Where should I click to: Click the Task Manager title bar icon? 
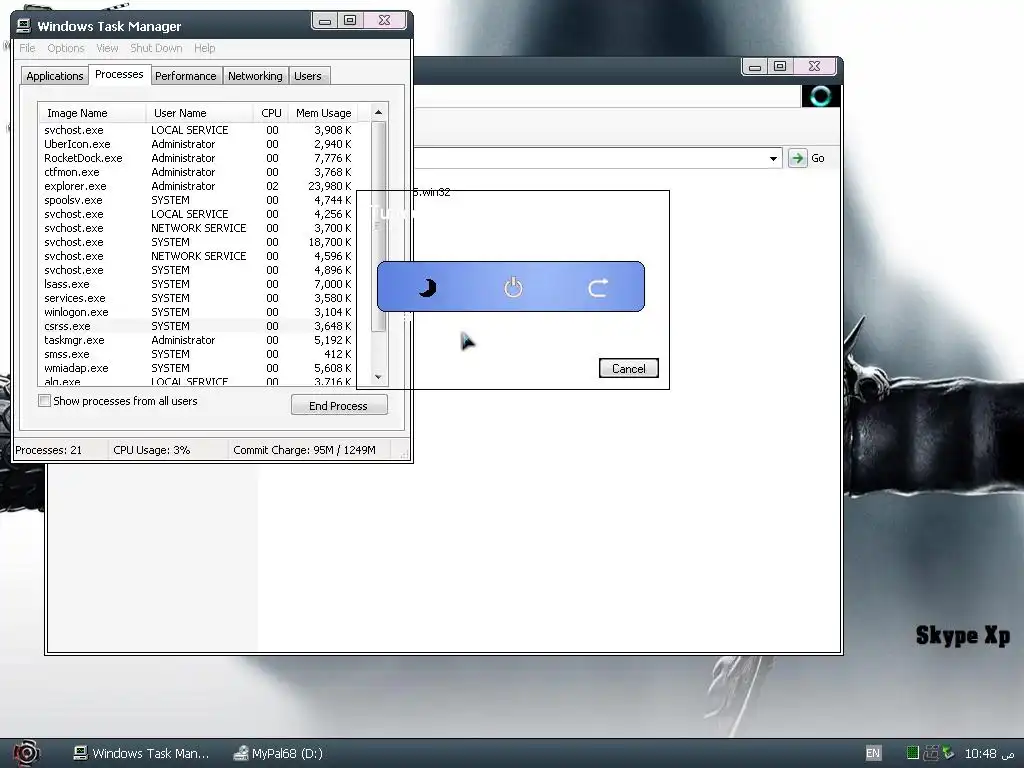[x=24, y=25]
